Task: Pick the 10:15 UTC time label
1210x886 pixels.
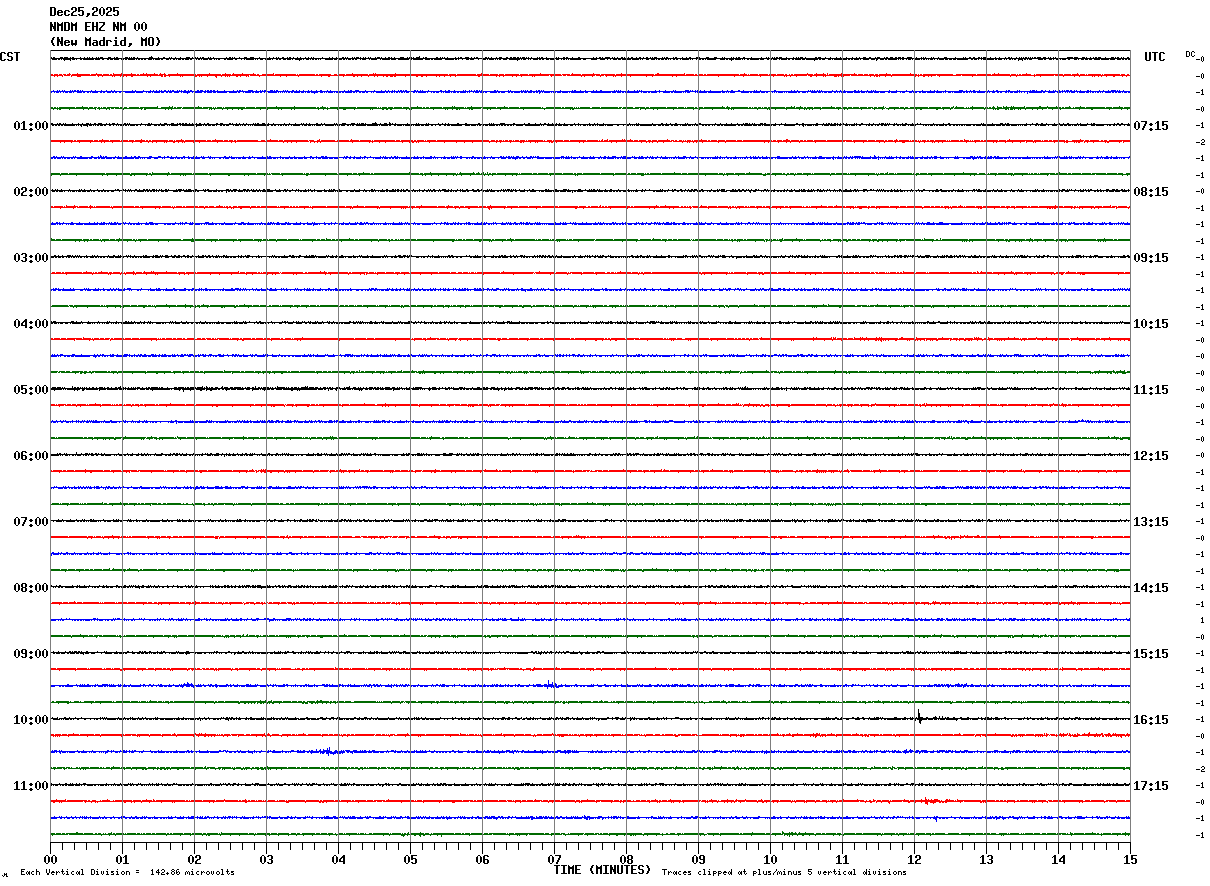Action: pyautogui.click(x=1151, y=324)
